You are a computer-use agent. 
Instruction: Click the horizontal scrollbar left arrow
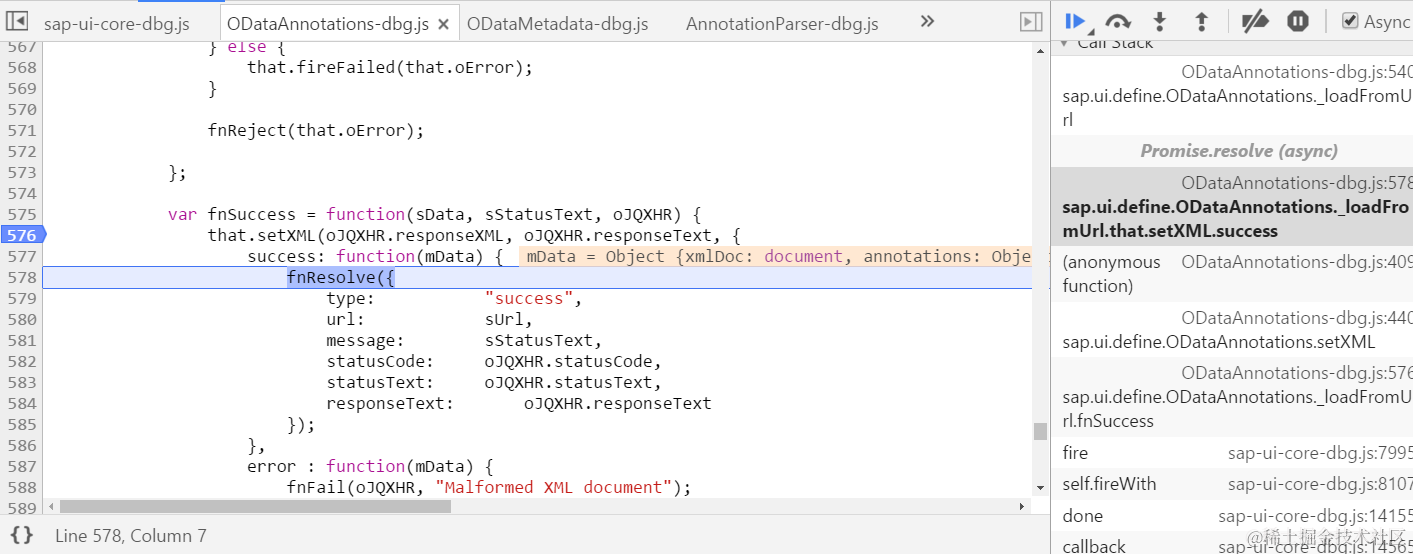51,506
